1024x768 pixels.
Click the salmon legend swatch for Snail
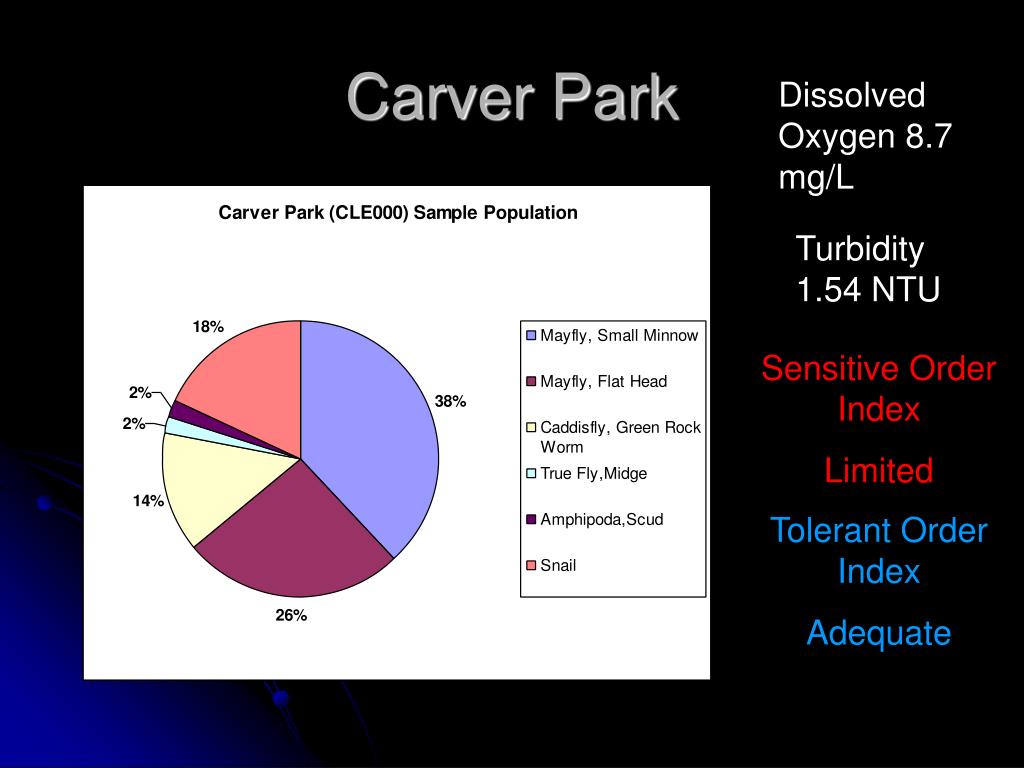point(531,565)
